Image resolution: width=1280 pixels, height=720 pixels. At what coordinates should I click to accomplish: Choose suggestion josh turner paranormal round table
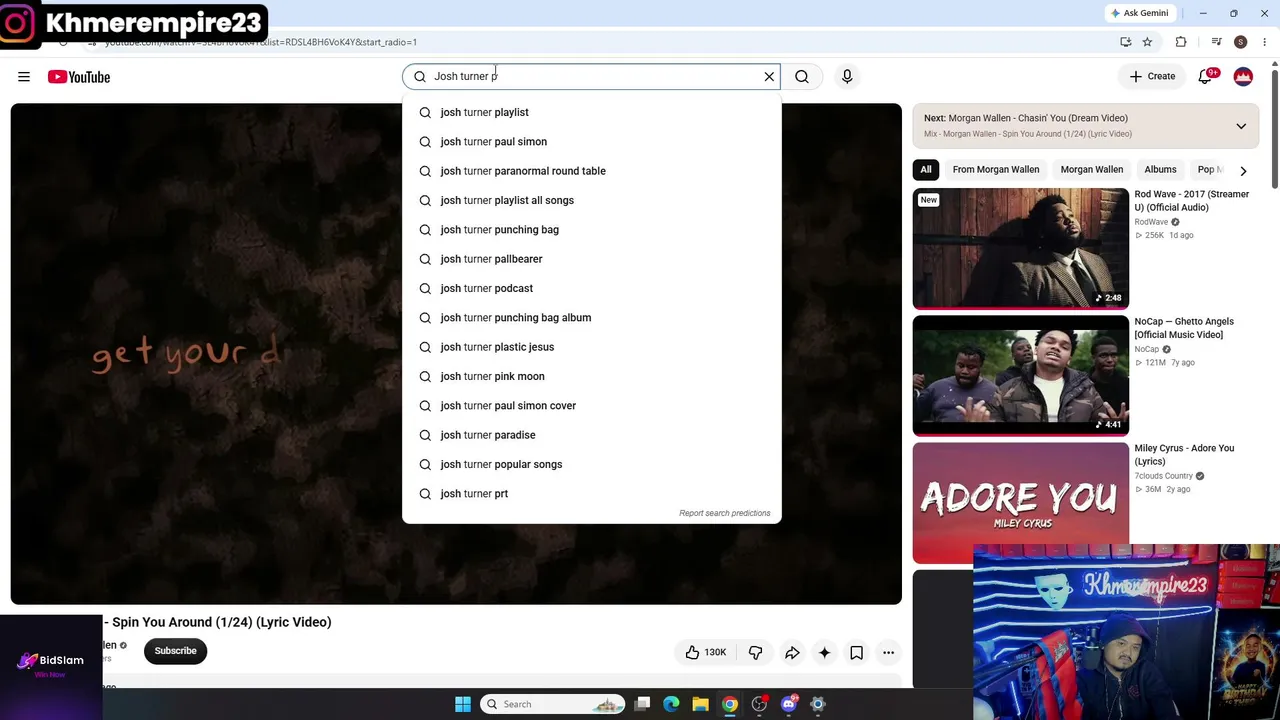pyautogui.click(x=591, y=171)
